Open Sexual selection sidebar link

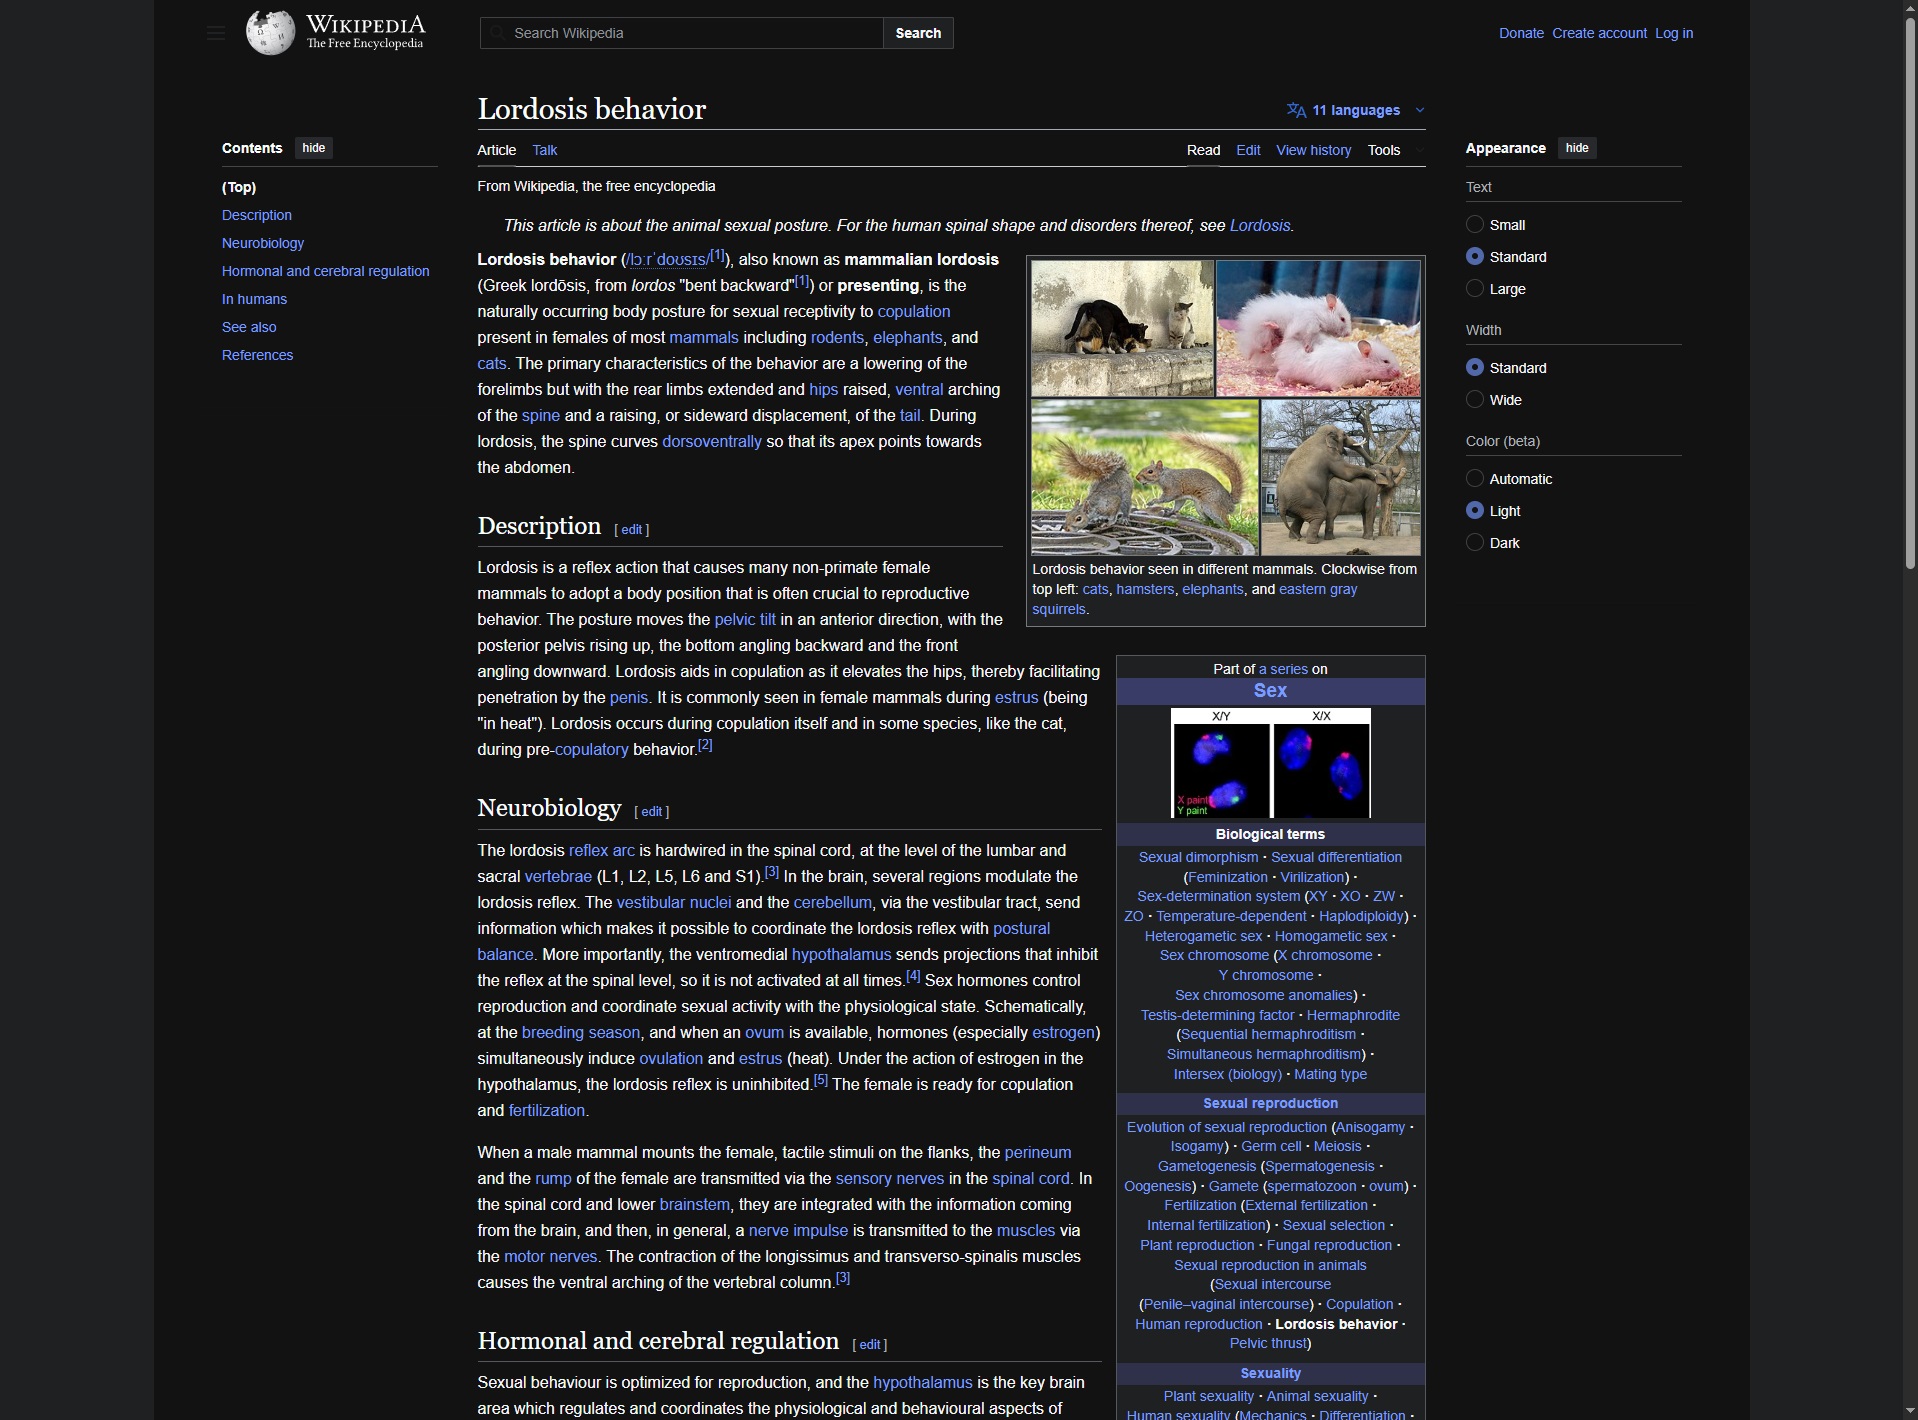(x=1334, y=1225)
